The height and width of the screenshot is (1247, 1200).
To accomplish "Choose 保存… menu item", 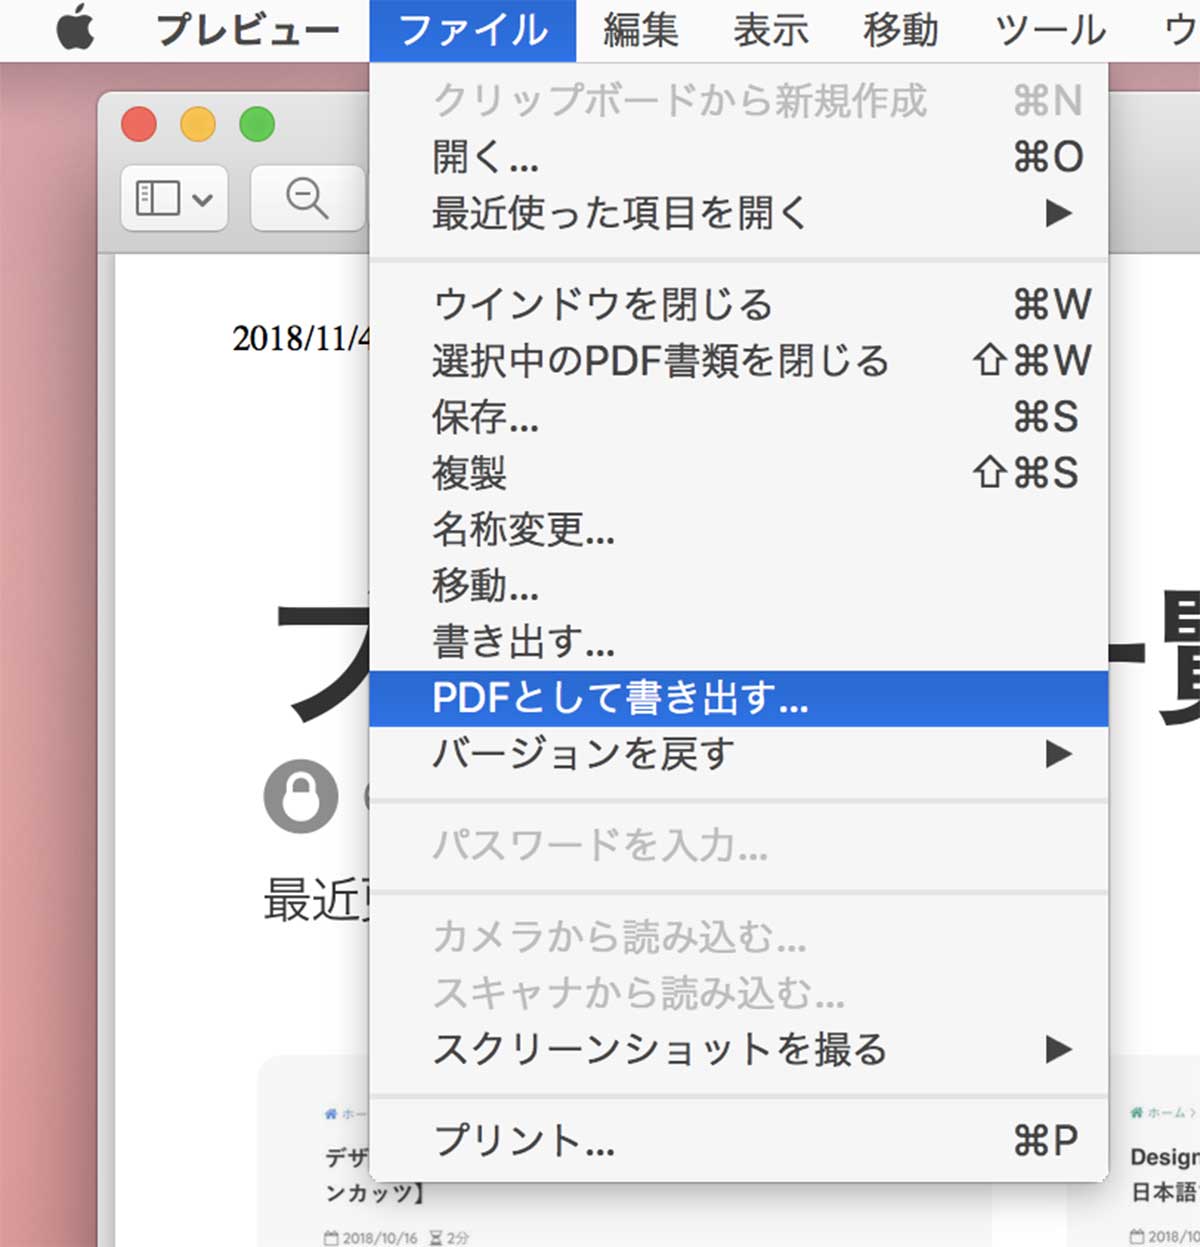I will (x=739, y=417).
